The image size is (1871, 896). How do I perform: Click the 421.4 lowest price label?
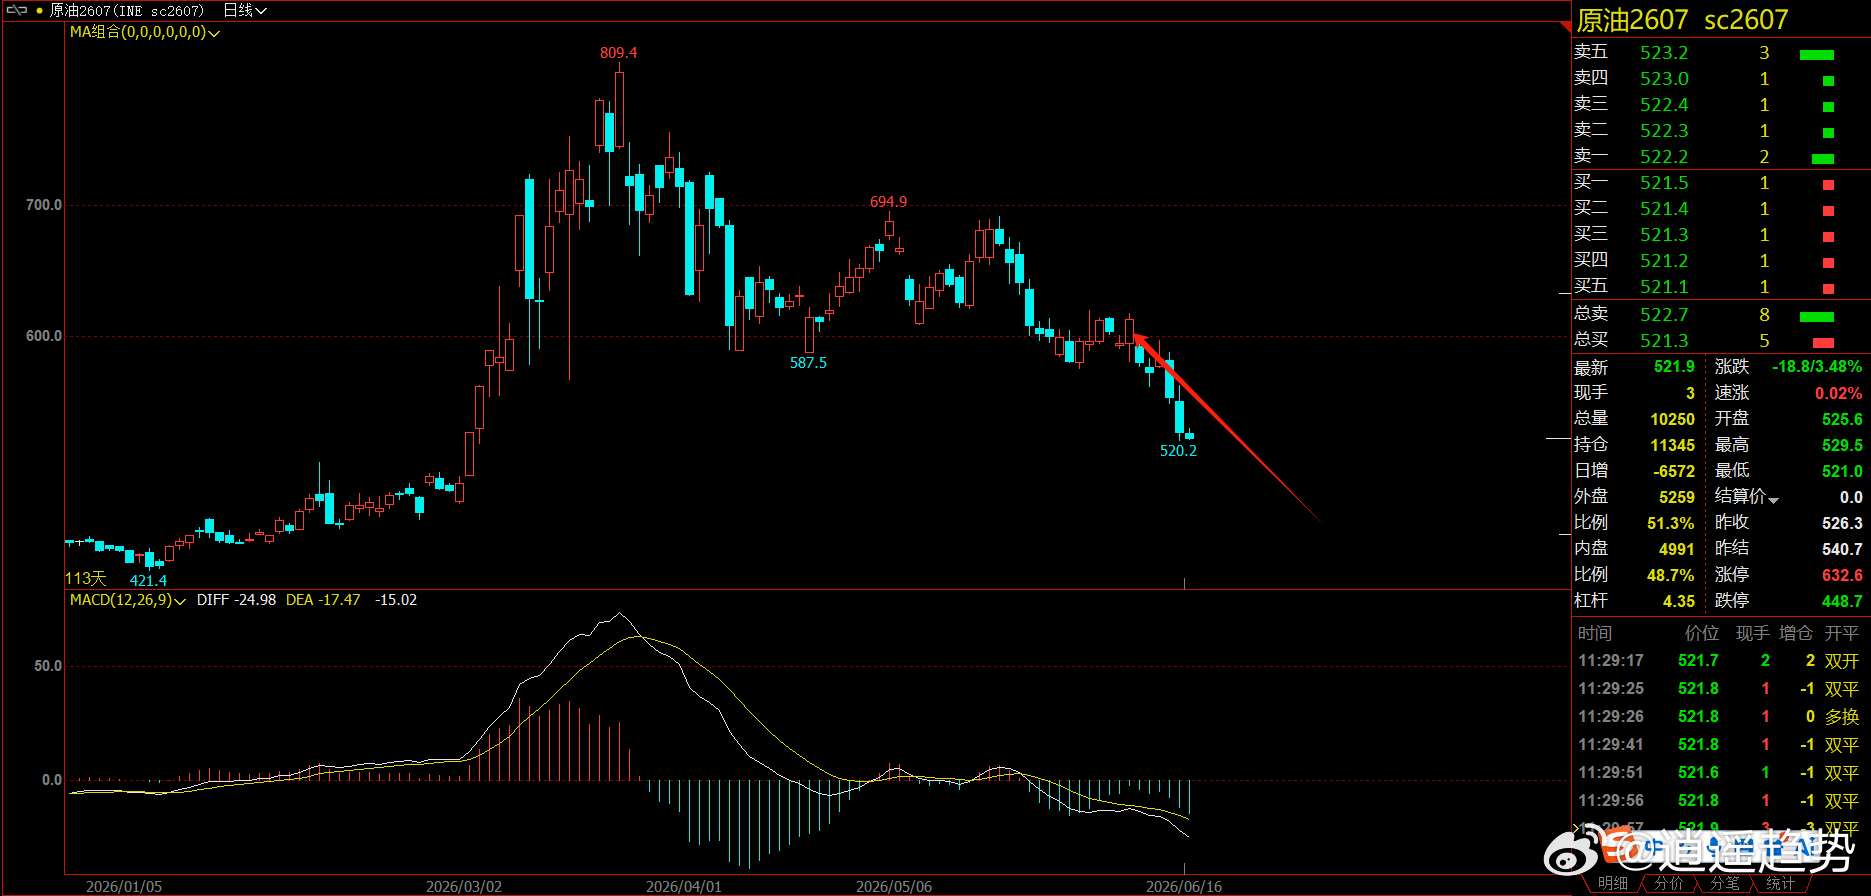tap(148, 581)
